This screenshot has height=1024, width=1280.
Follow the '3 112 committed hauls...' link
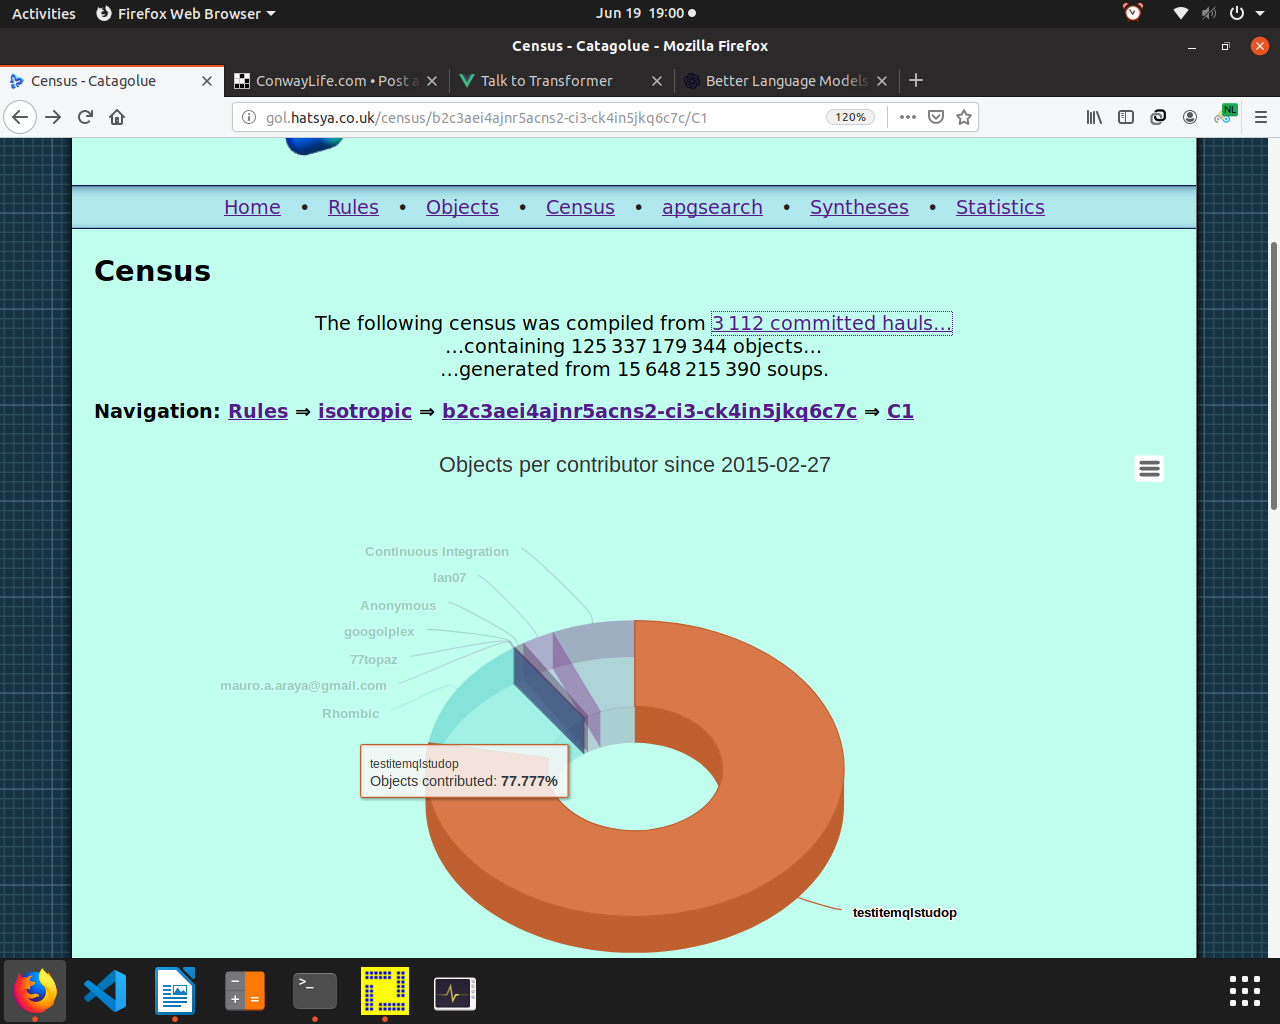pyautogui.click(x=831, y=323)
